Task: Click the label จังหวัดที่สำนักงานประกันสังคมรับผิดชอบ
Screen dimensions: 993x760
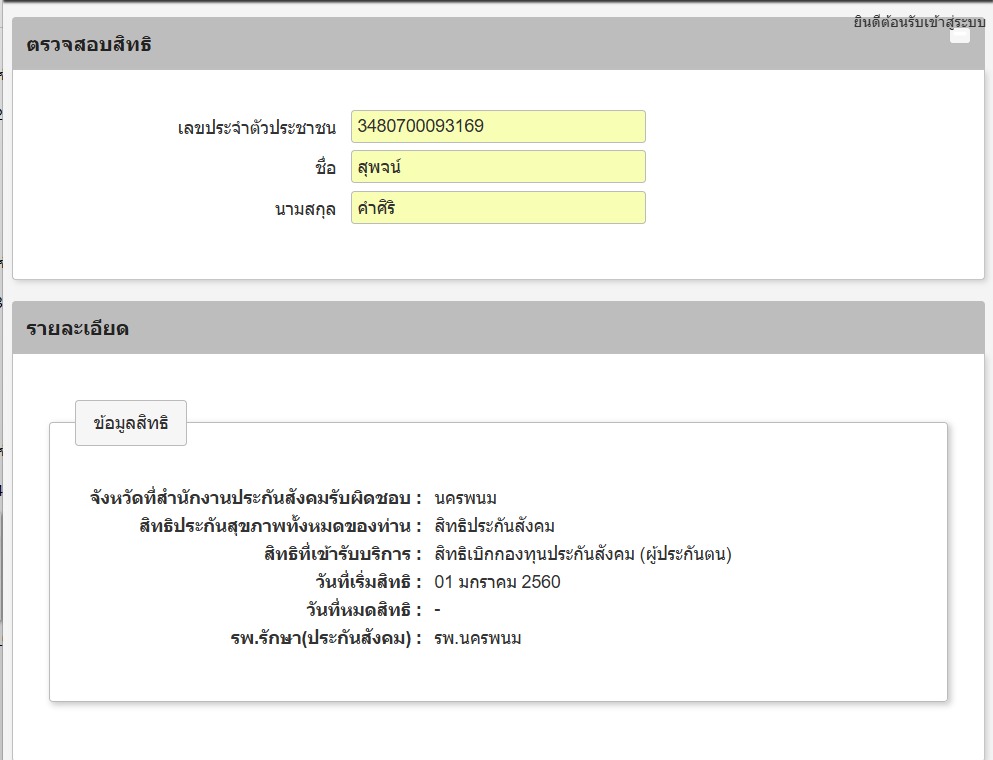Action: tap(256, 498)
